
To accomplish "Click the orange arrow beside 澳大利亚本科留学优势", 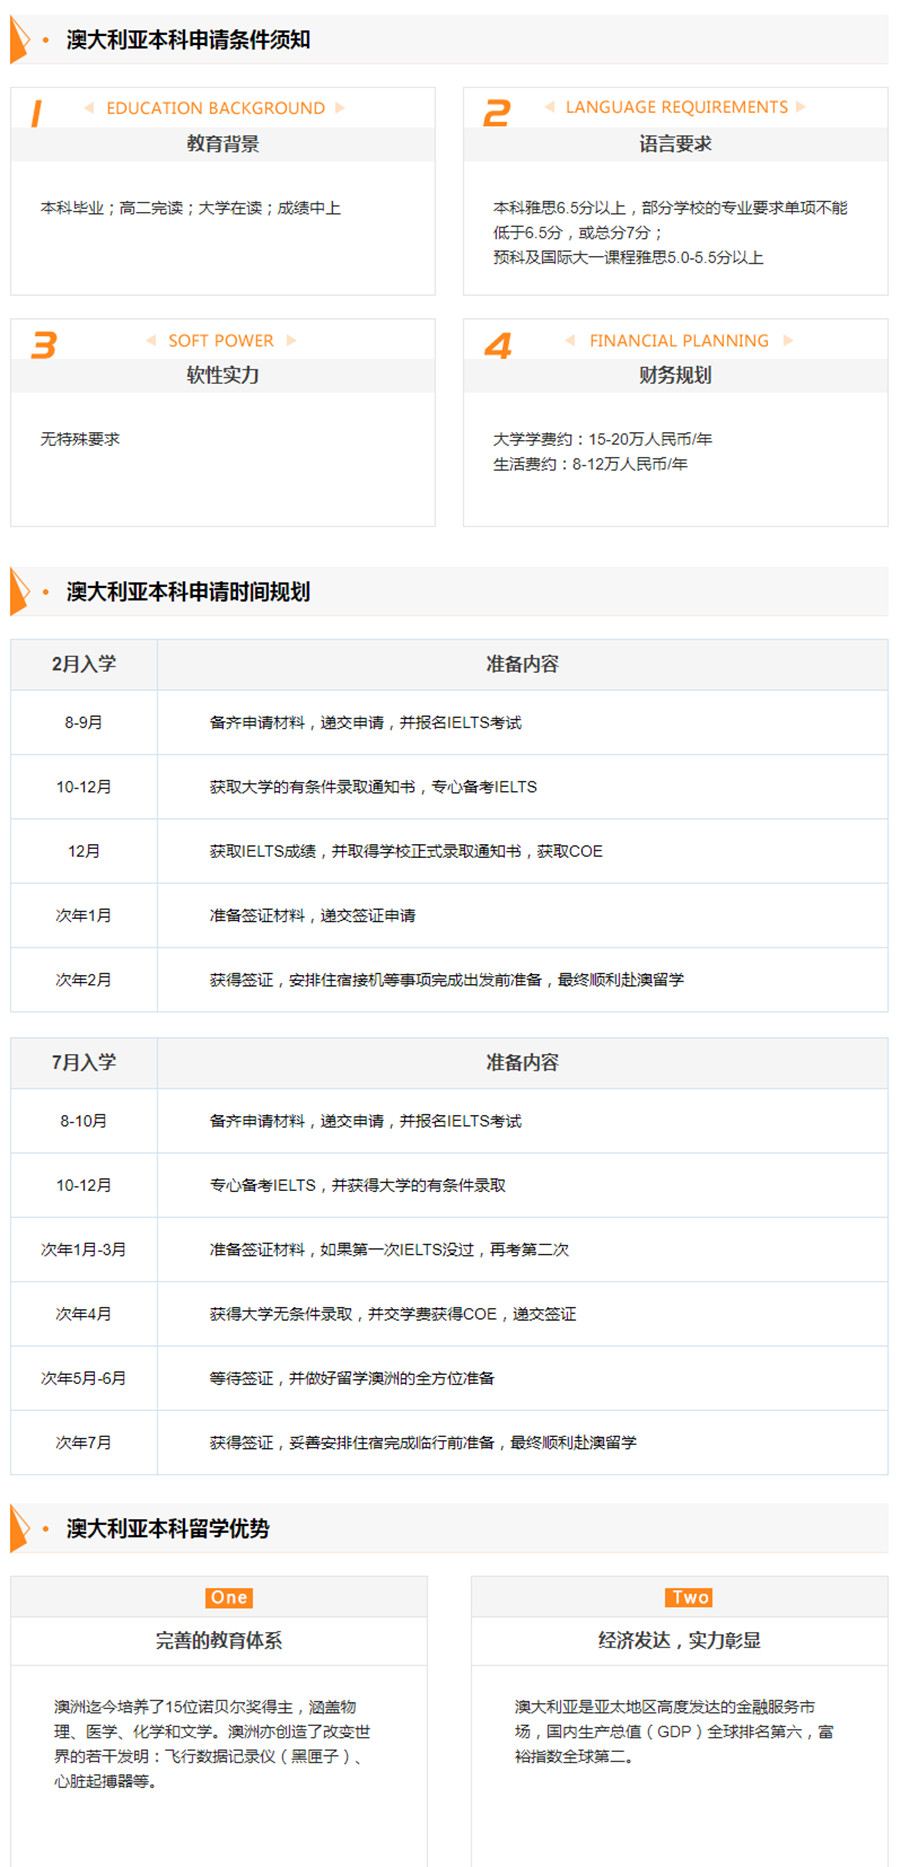I will point(19,1529).
